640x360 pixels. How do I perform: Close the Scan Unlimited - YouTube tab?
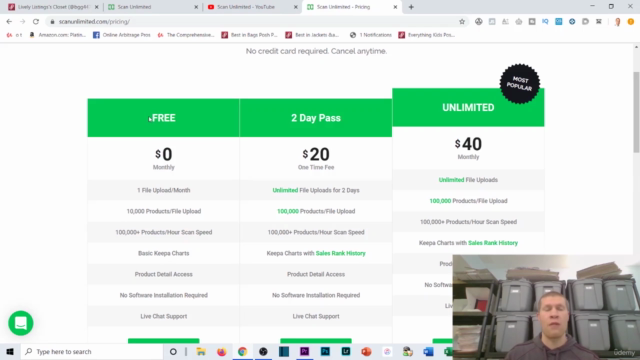[x=296, y=7]
